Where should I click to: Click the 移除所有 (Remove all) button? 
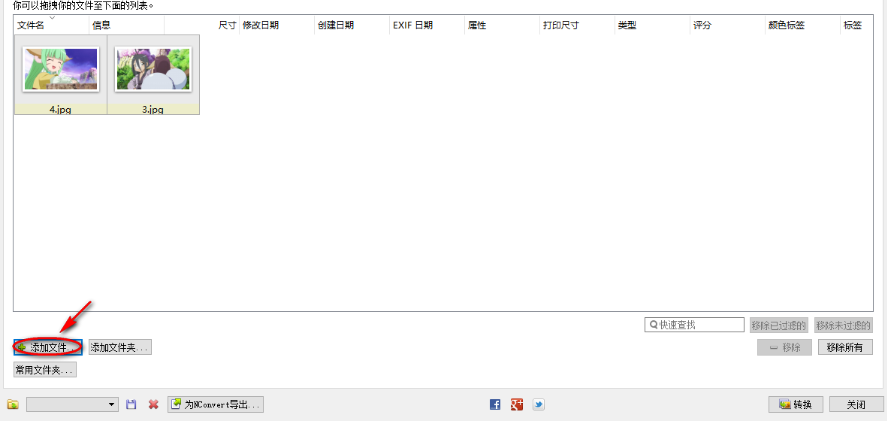click(845, 347)
